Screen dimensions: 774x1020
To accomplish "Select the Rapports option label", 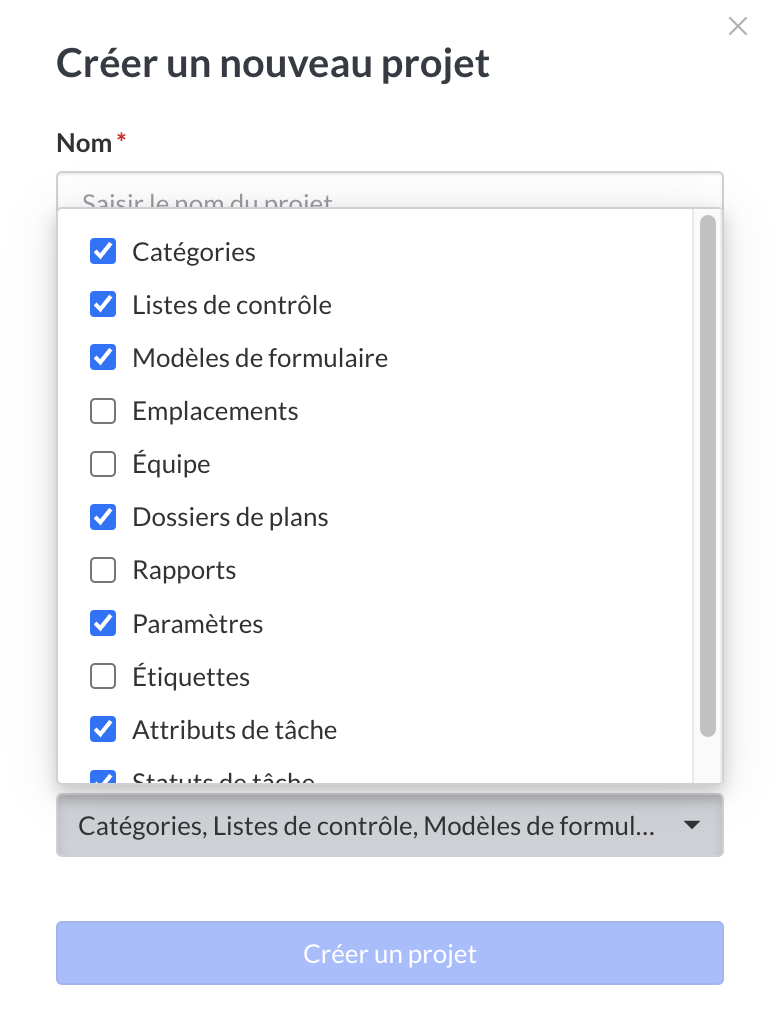I will click(184, 570).
